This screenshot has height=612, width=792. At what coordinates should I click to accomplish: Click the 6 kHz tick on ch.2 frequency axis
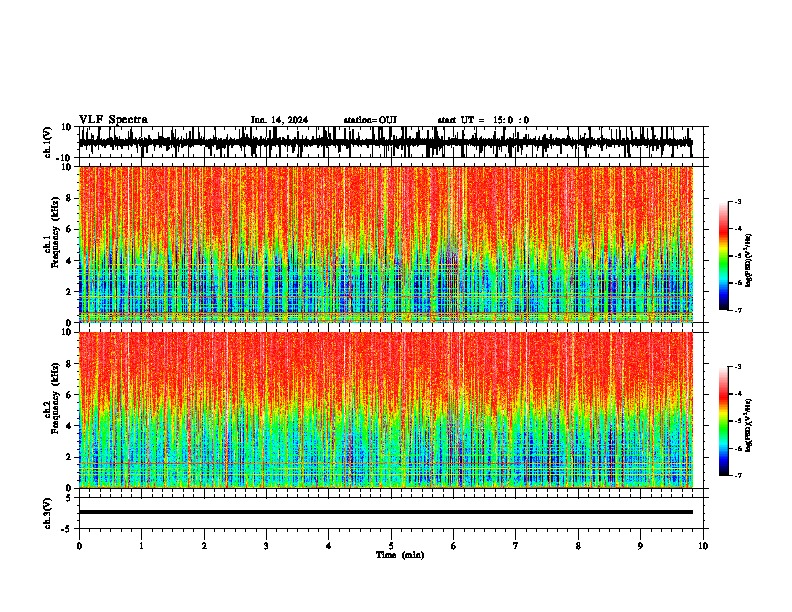[x=69, y=394]
